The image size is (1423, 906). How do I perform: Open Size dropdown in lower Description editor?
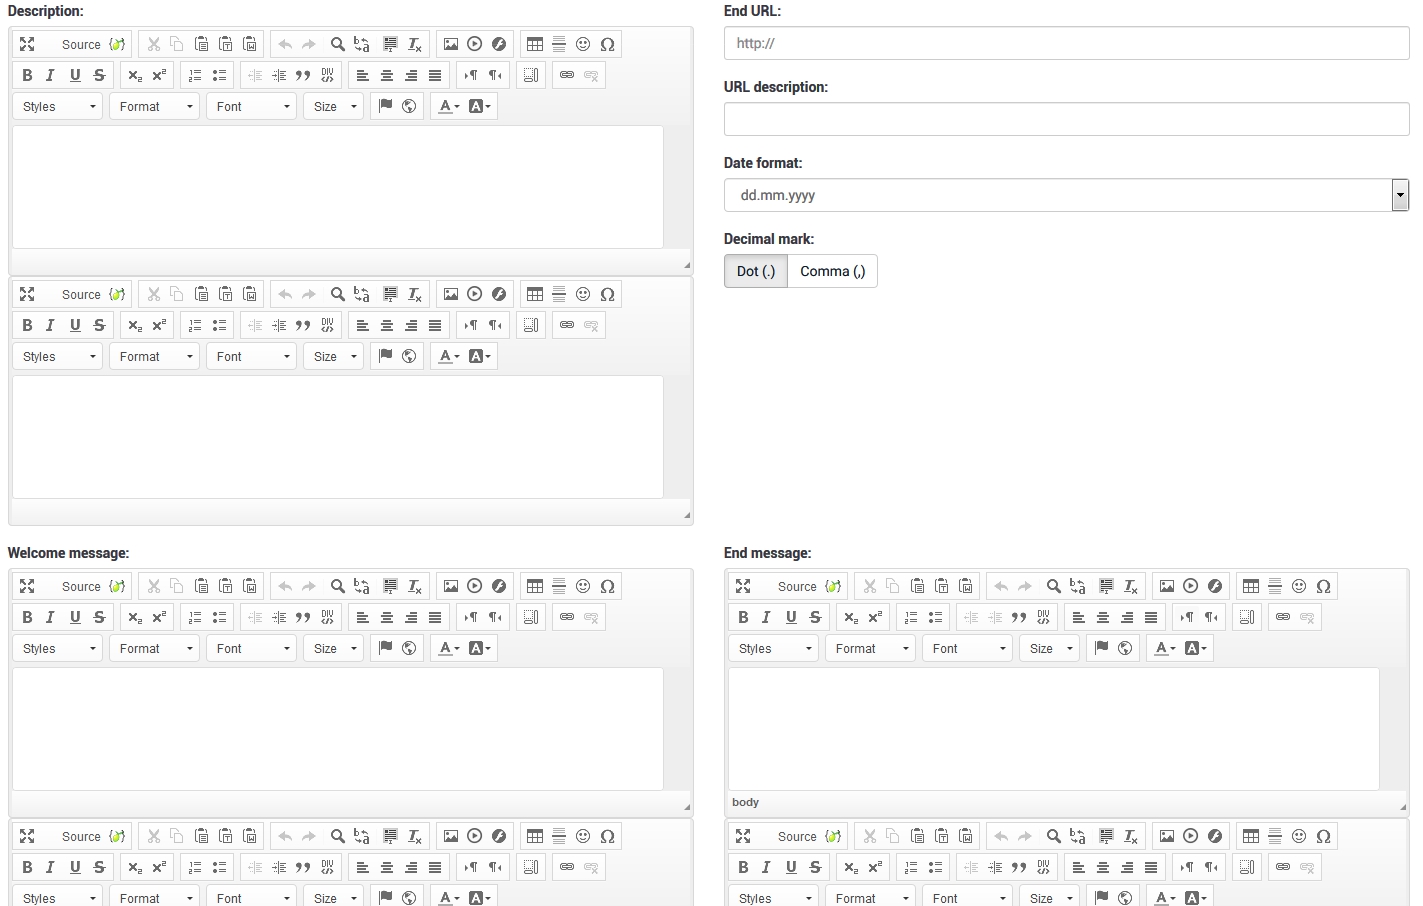tap(334, 356)
